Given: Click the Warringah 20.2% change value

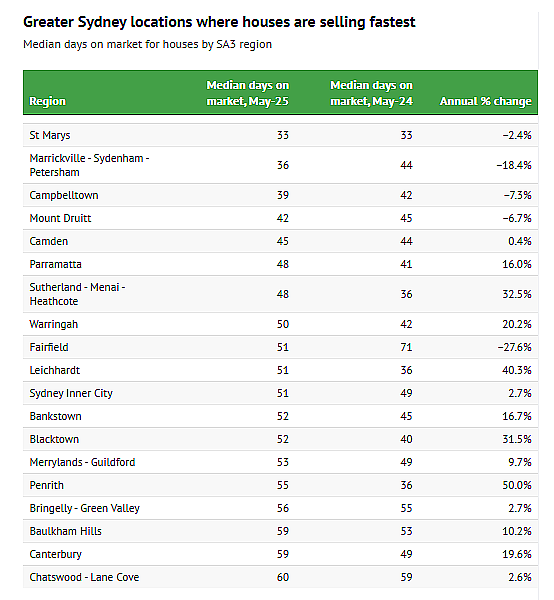Looking at the screenshot, I should (517, 324).
